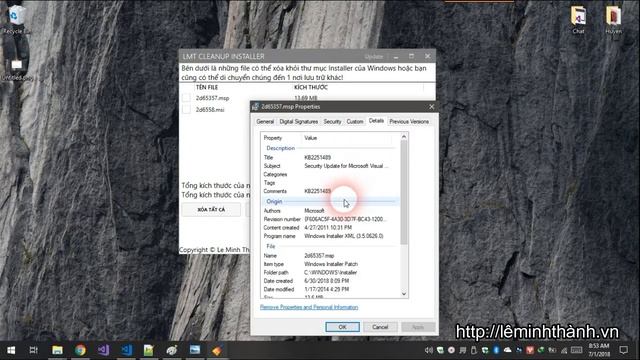Select the Revision number value
The width and height of the screenshot is (640, 360).
click(x=345, y=219)
